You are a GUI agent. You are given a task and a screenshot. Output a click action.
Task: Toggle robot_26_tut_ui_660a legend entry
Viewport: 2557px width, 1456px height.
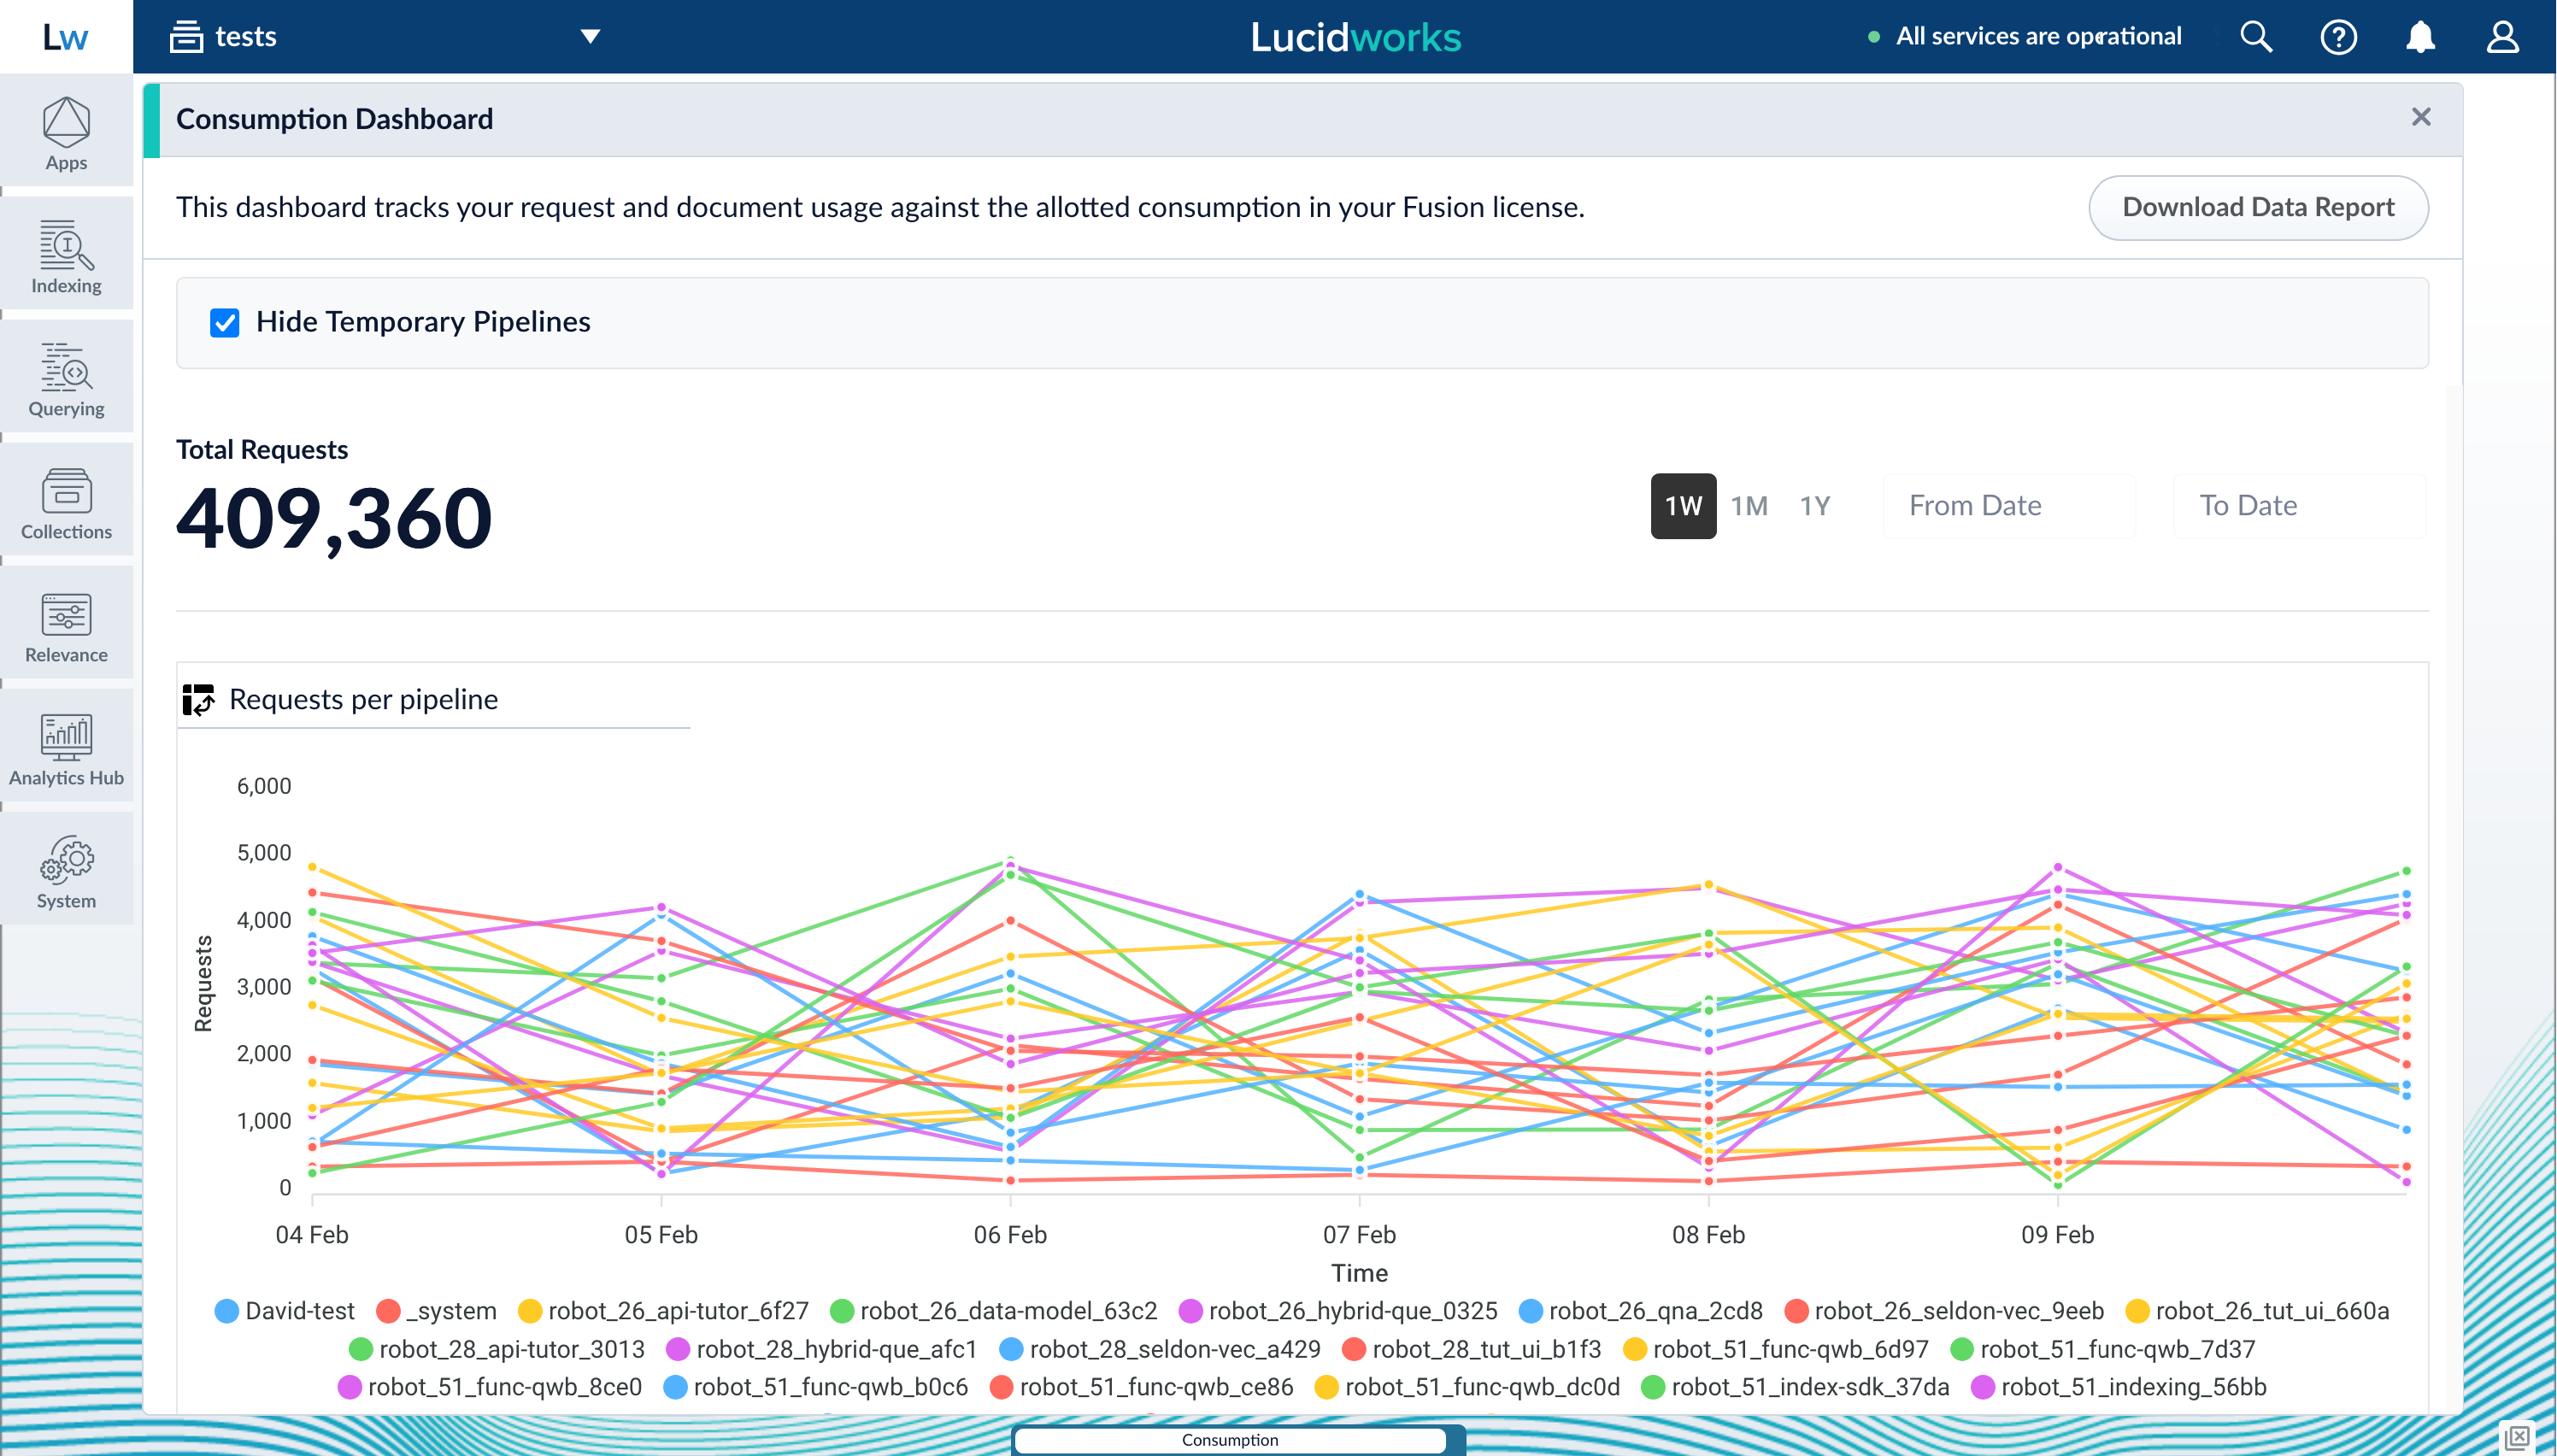[2258, 1311]
